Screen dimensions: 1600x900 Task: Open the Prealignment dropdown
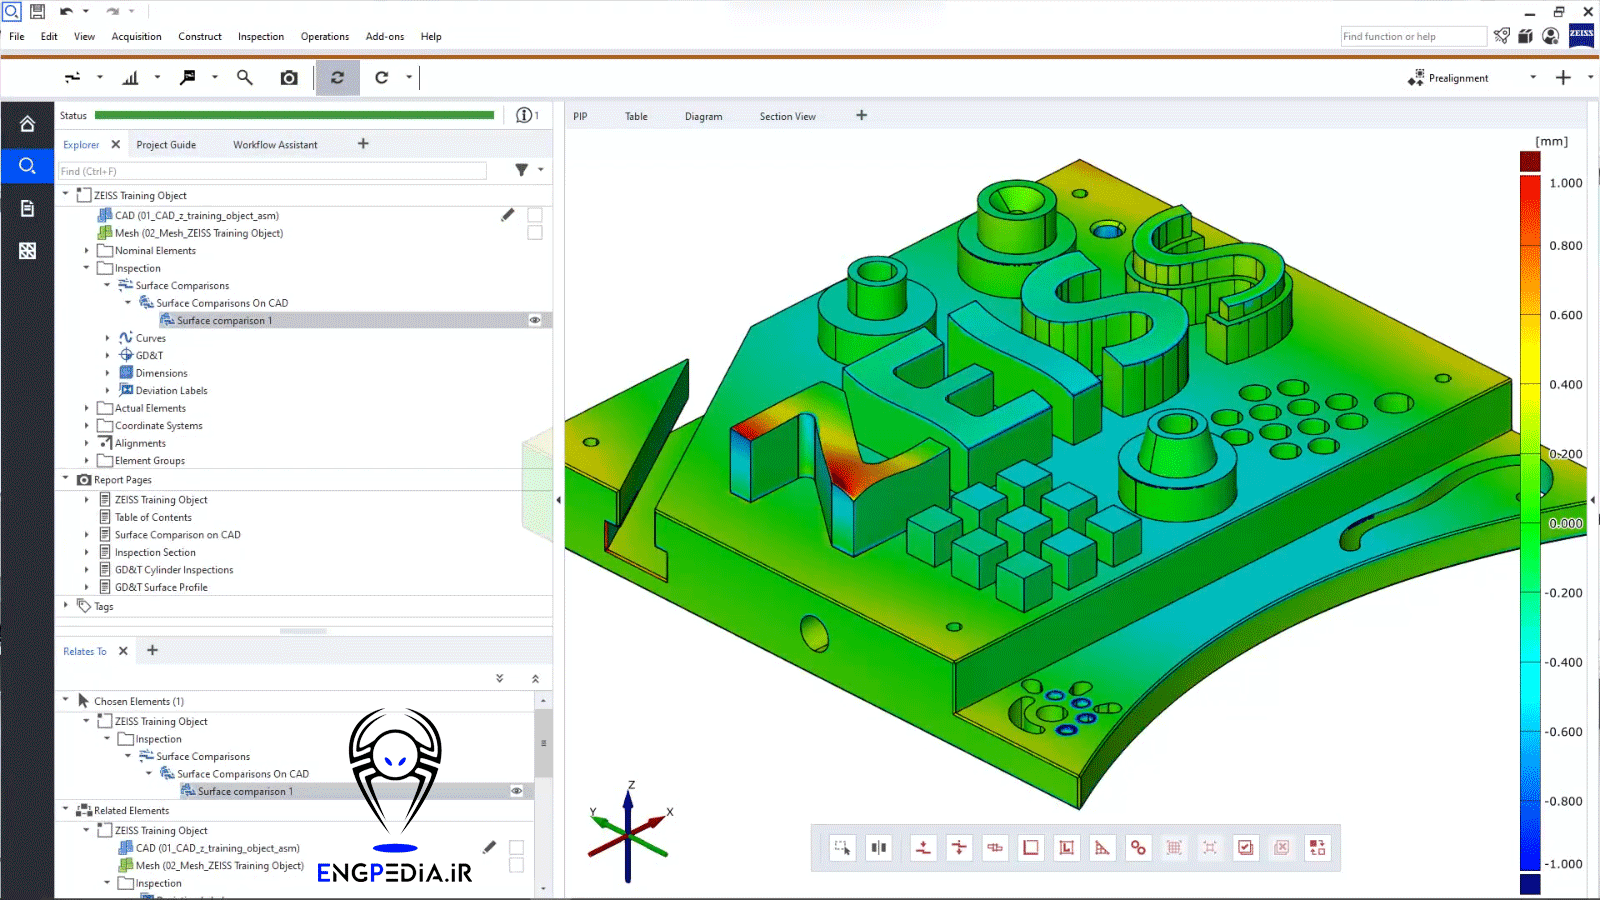click(1532, 78)
